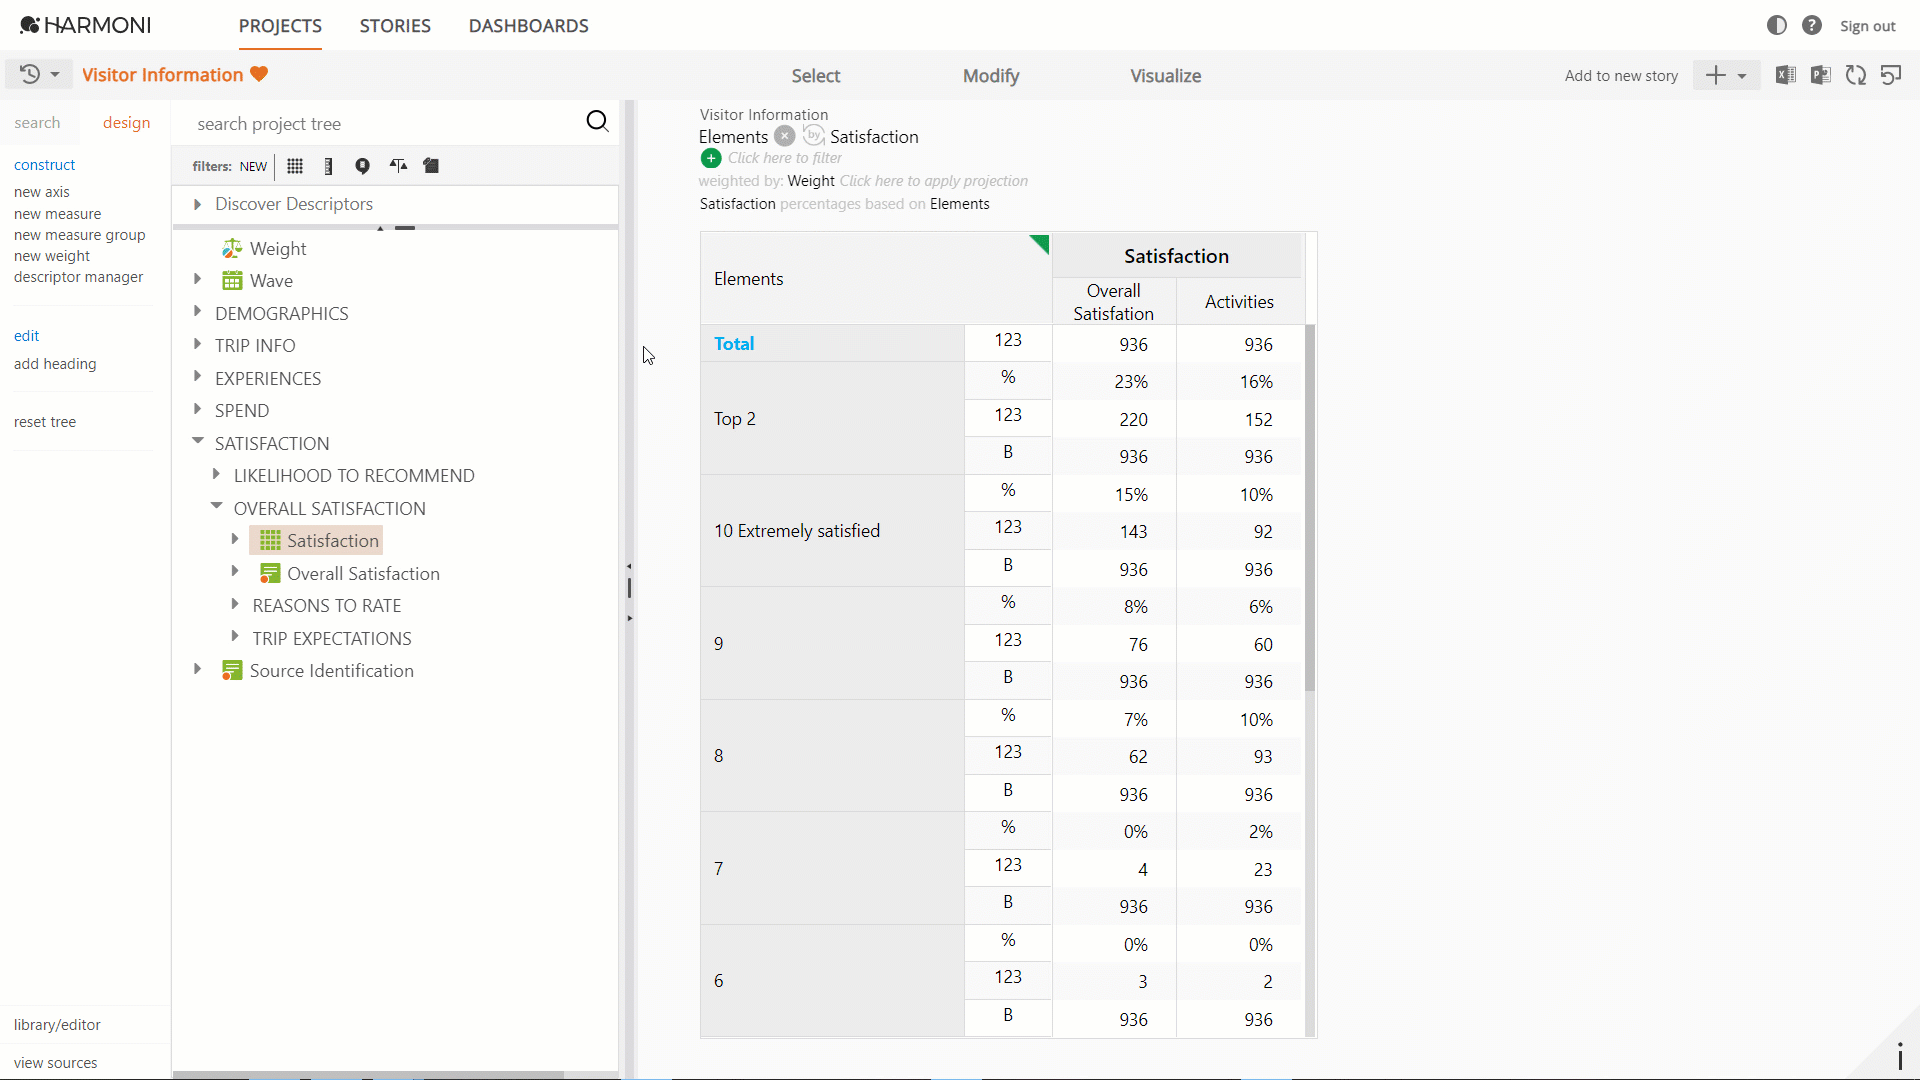
Task: Click 'Click here to apply projection'
Action: click(933, 181)
